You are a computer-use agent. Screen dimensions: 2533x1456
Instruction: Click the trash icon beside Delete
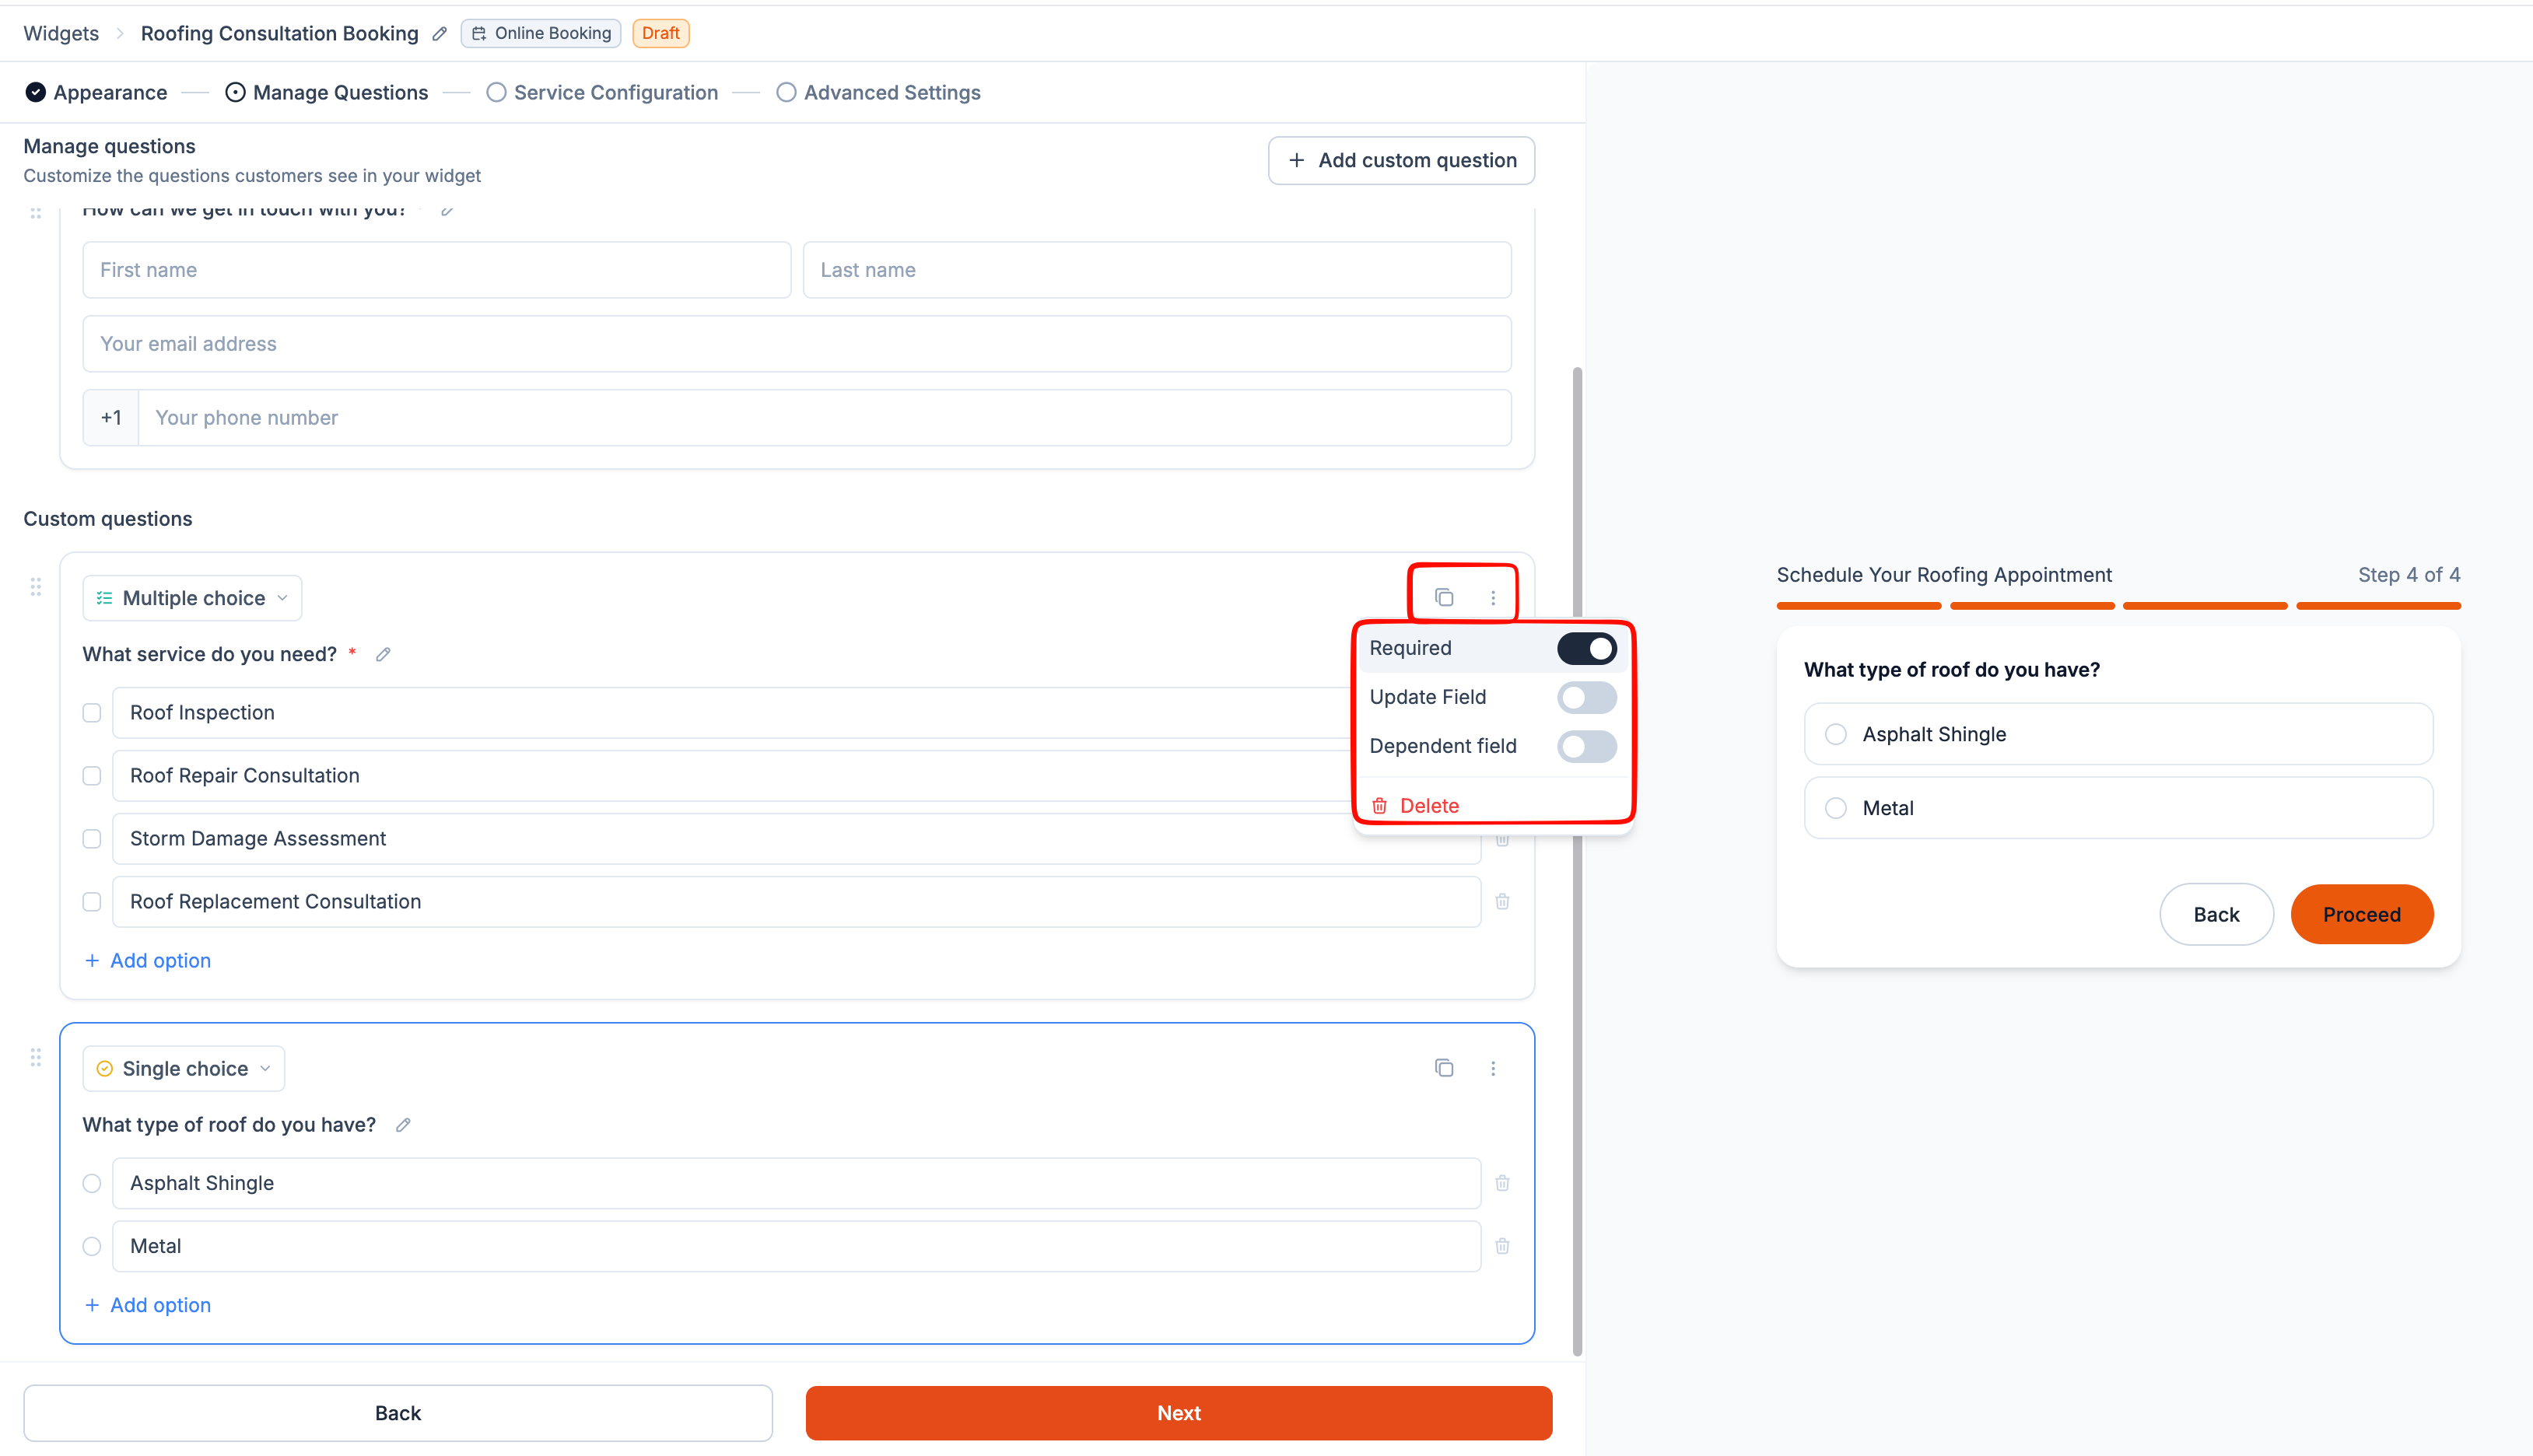click(x=1379, y=806)
